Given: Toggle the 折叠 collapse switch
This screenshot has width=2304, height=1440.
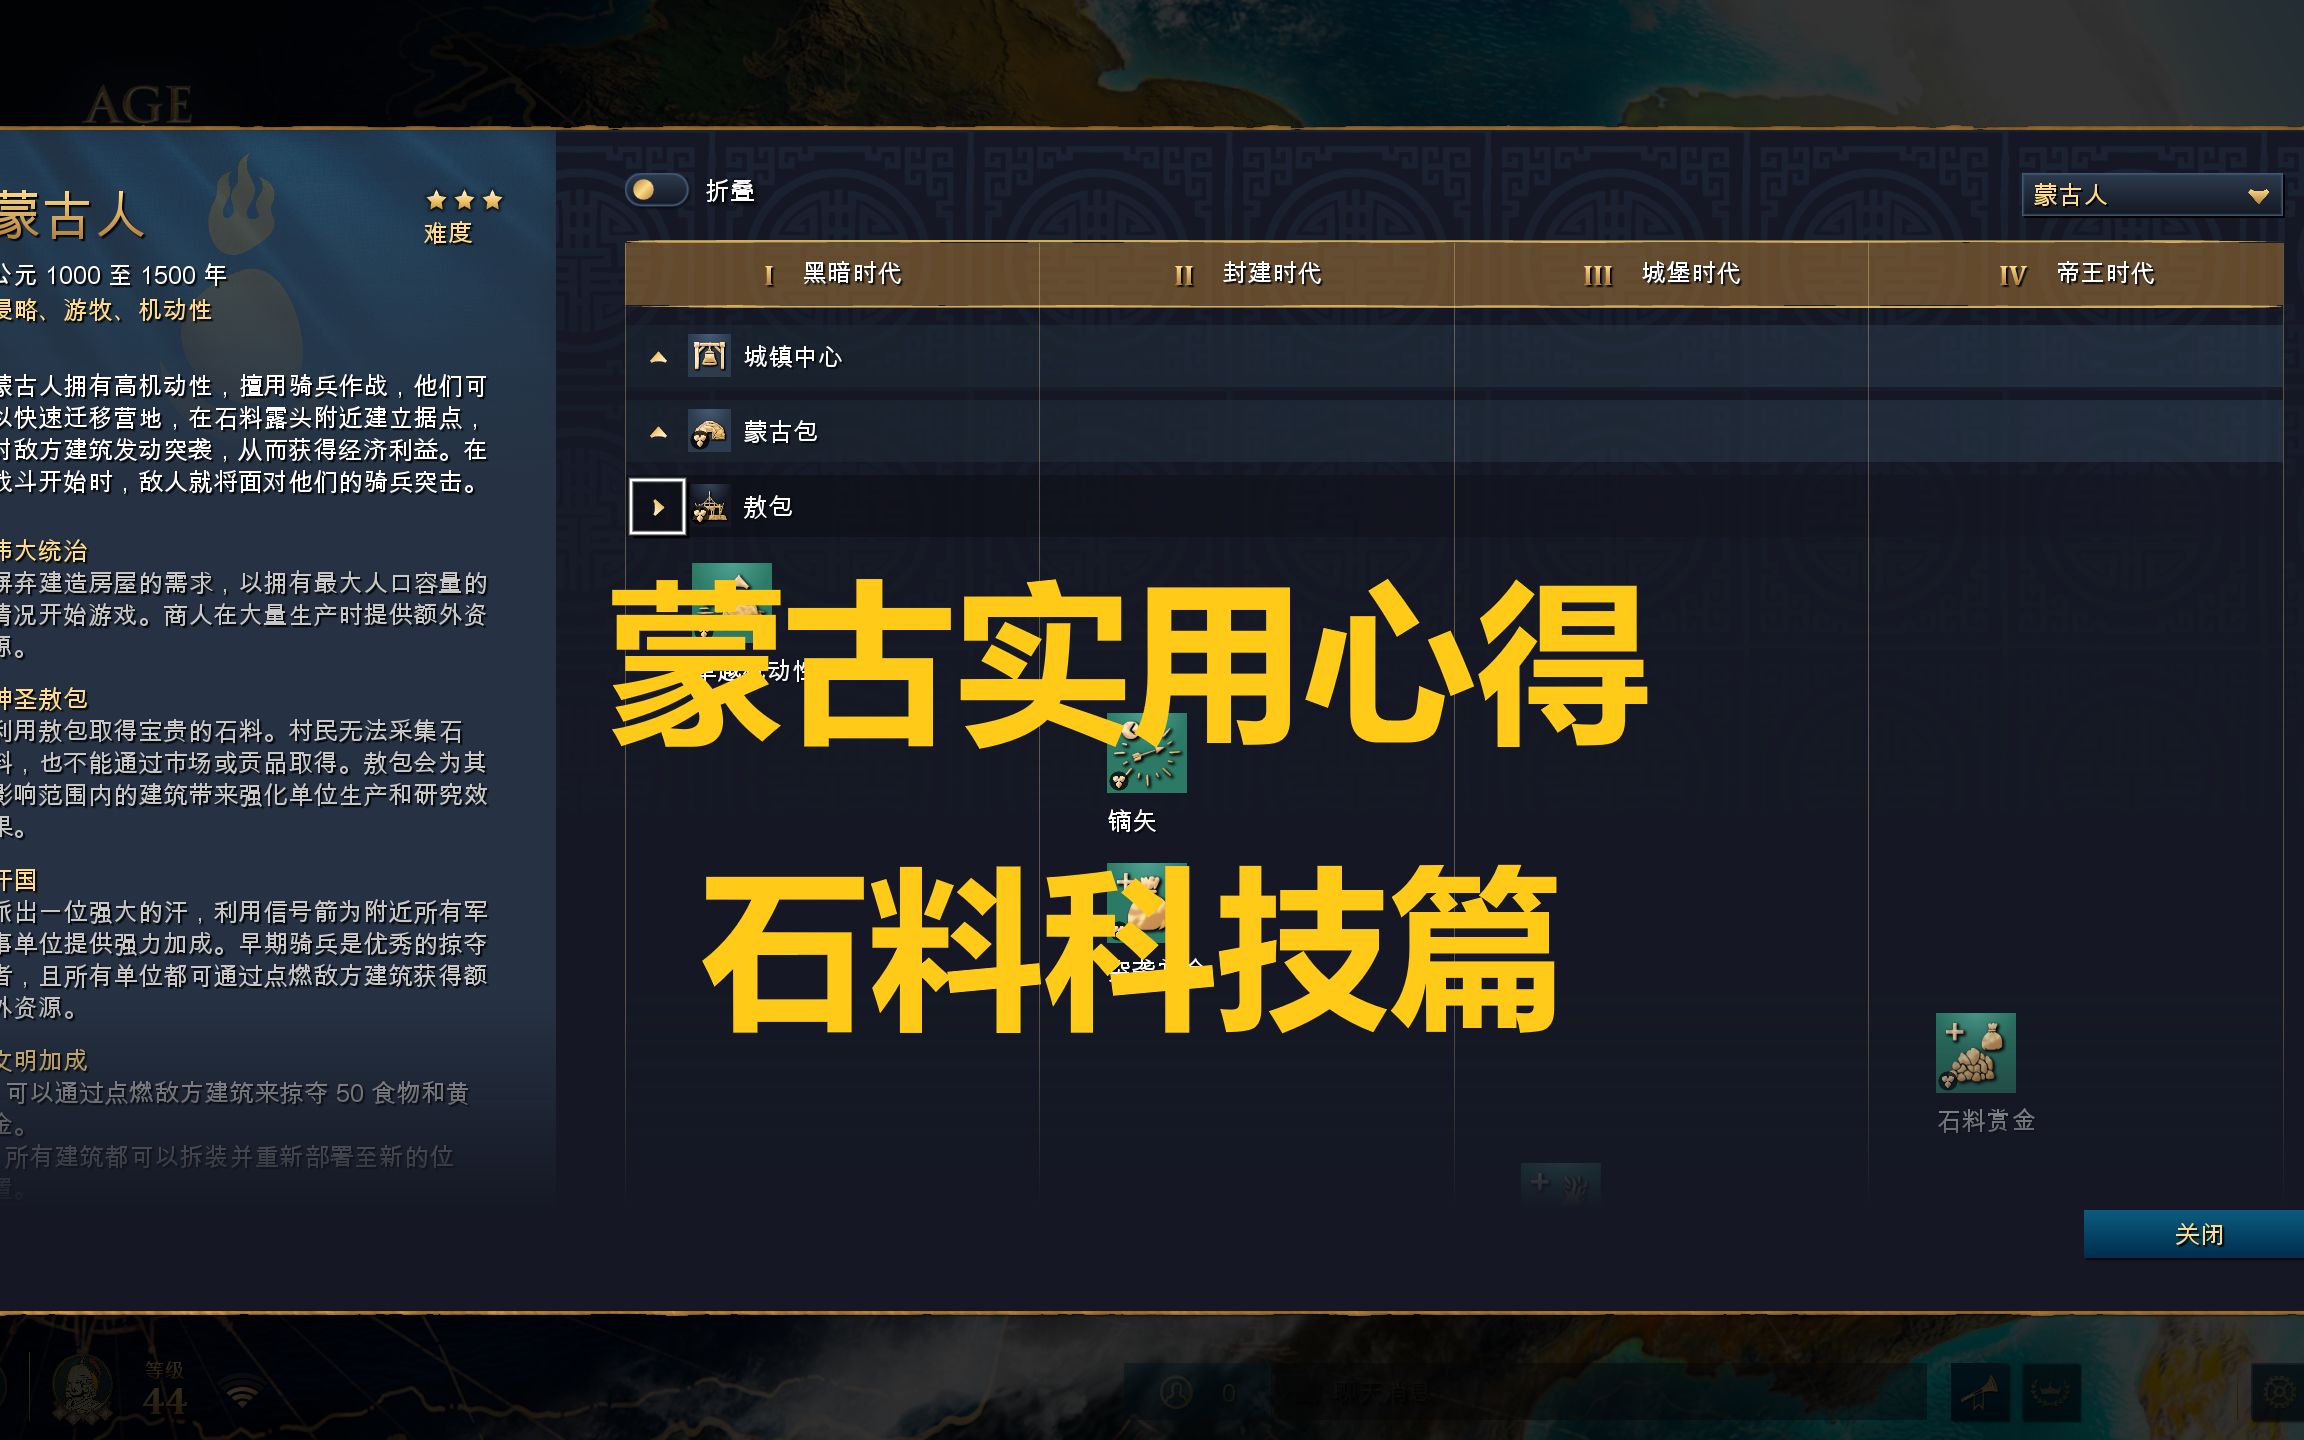Looking at the screenshot, I should (x=656, y=190).
